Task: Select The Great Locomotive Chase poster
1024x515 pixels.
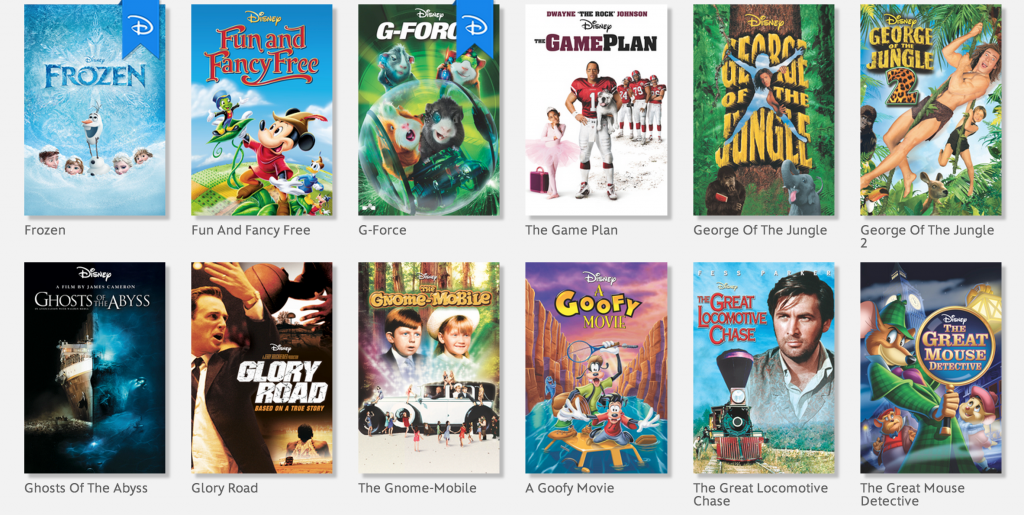Action: coord(763,367)
